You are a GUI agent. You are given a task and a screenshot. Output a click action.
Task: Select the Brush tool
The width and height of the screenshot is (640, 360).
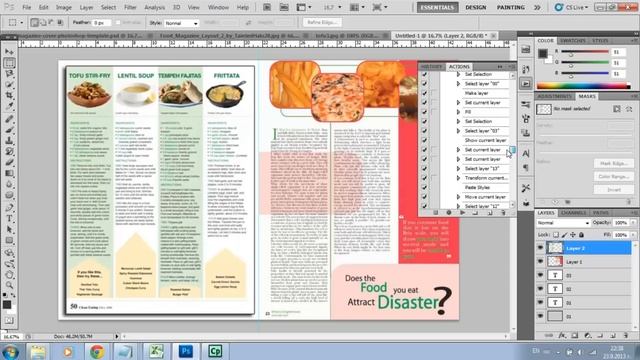click(9, 130)
